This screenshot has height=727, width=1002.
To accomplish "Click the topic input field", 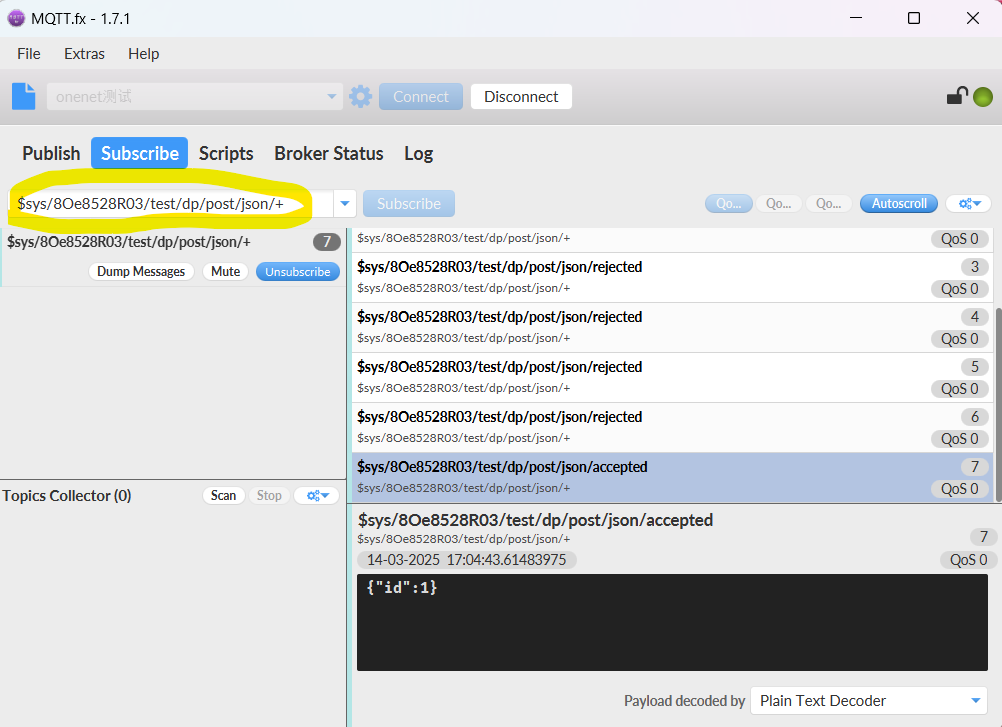I will pyautogui.click(x=171, y=204).
